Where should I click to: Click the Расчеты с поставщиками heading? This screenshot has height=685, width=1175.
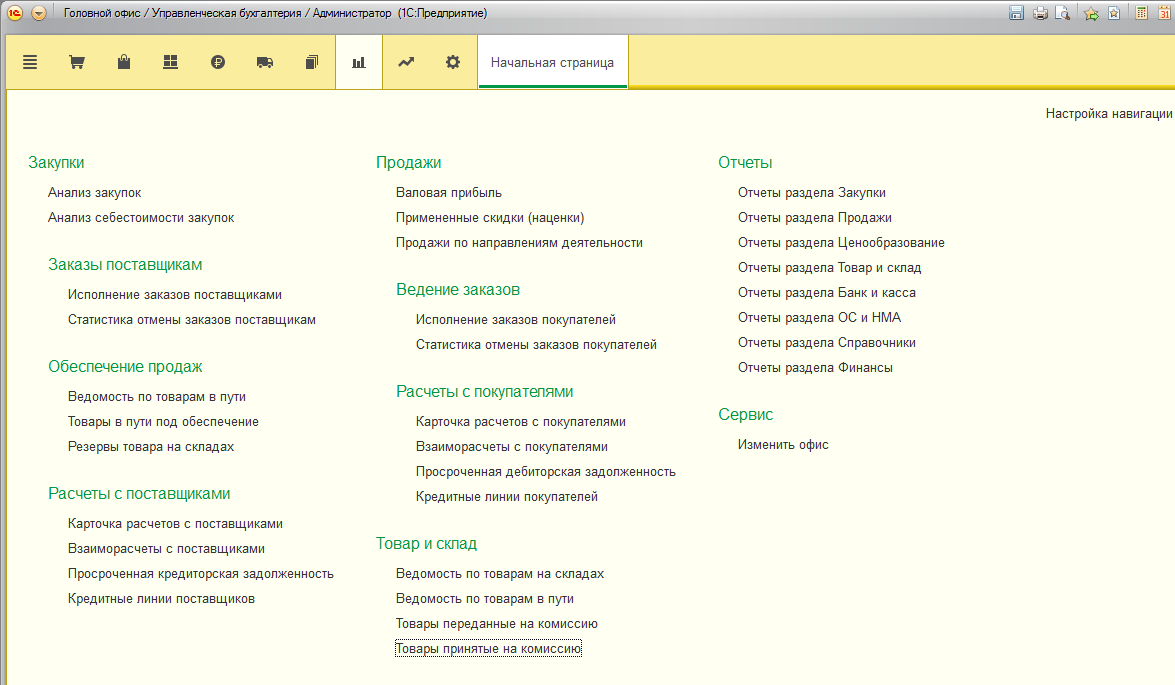pos(139,493)
